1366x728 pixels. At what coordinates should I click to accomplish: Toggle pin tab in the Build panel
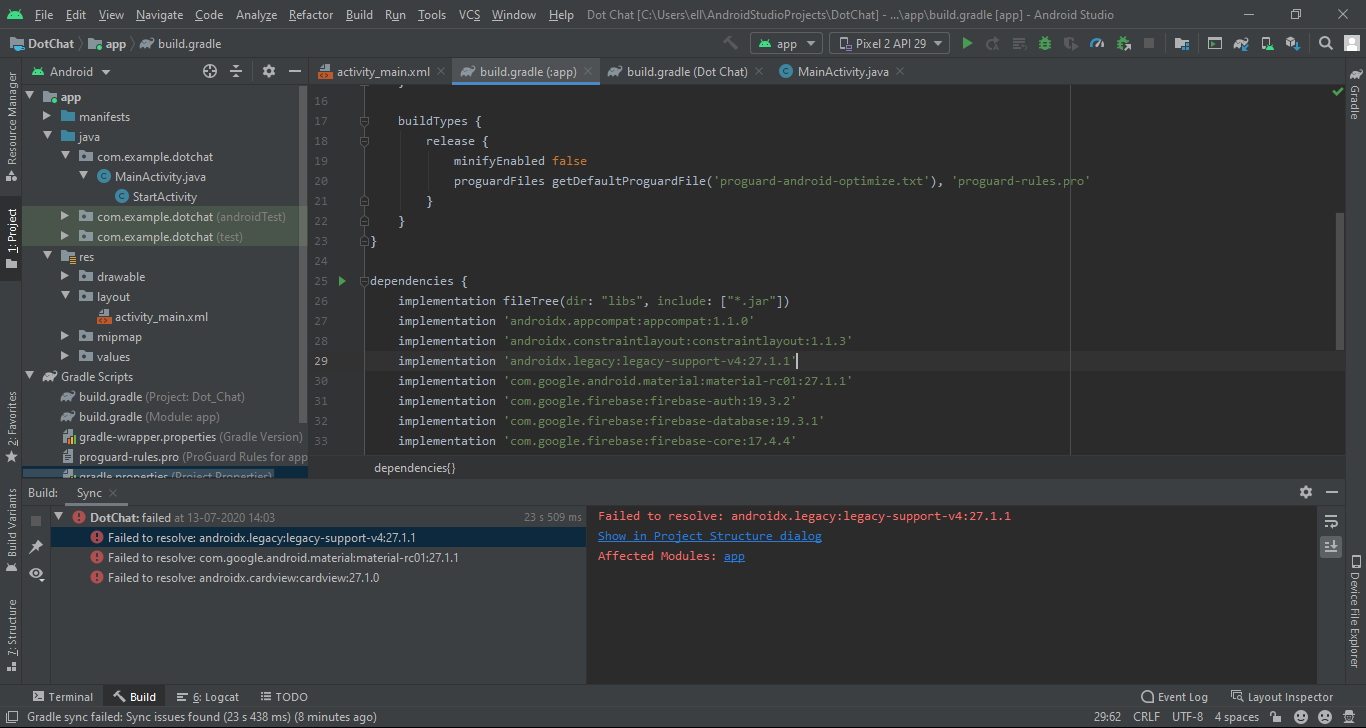tap(36, 547)
